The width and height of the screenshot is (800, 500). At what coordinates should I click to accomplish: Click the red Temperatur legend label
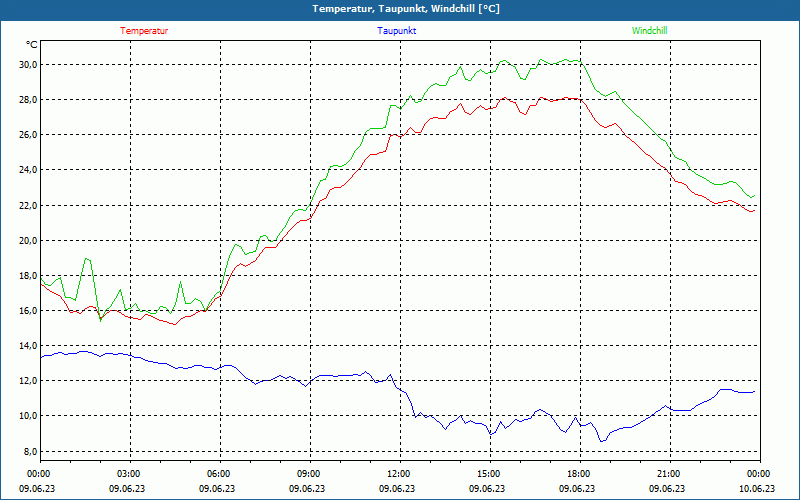[x=144, y=31]
